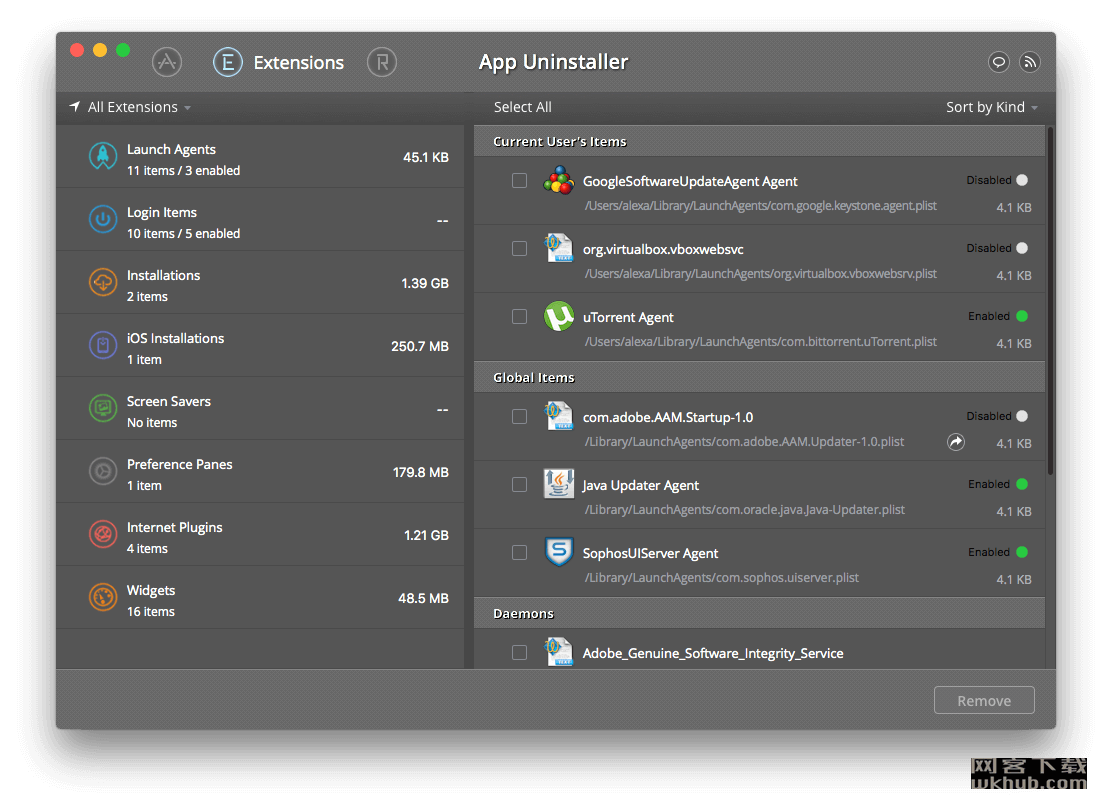Check the SophosUIServer Agent checkbox

click(x=520, y=553)
